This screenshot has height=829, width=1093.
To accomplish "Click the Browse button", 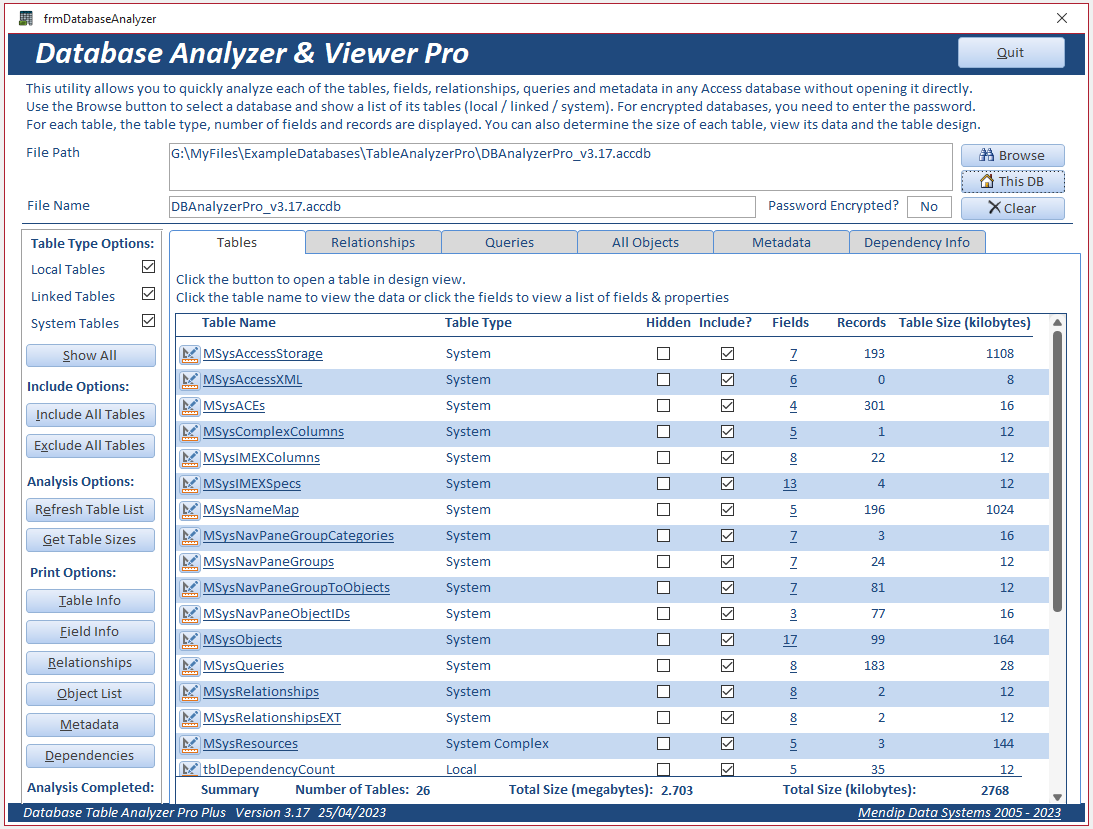I will point(1012,155).
